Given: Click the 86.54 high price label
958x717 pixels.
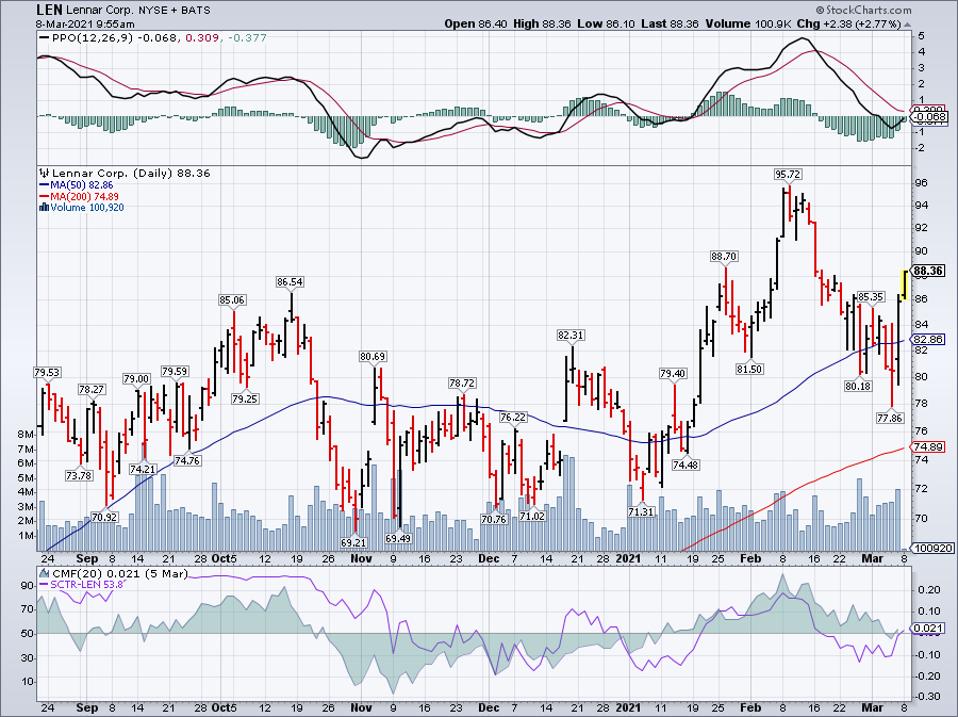Looking at the screenshot, I should 290,282.
